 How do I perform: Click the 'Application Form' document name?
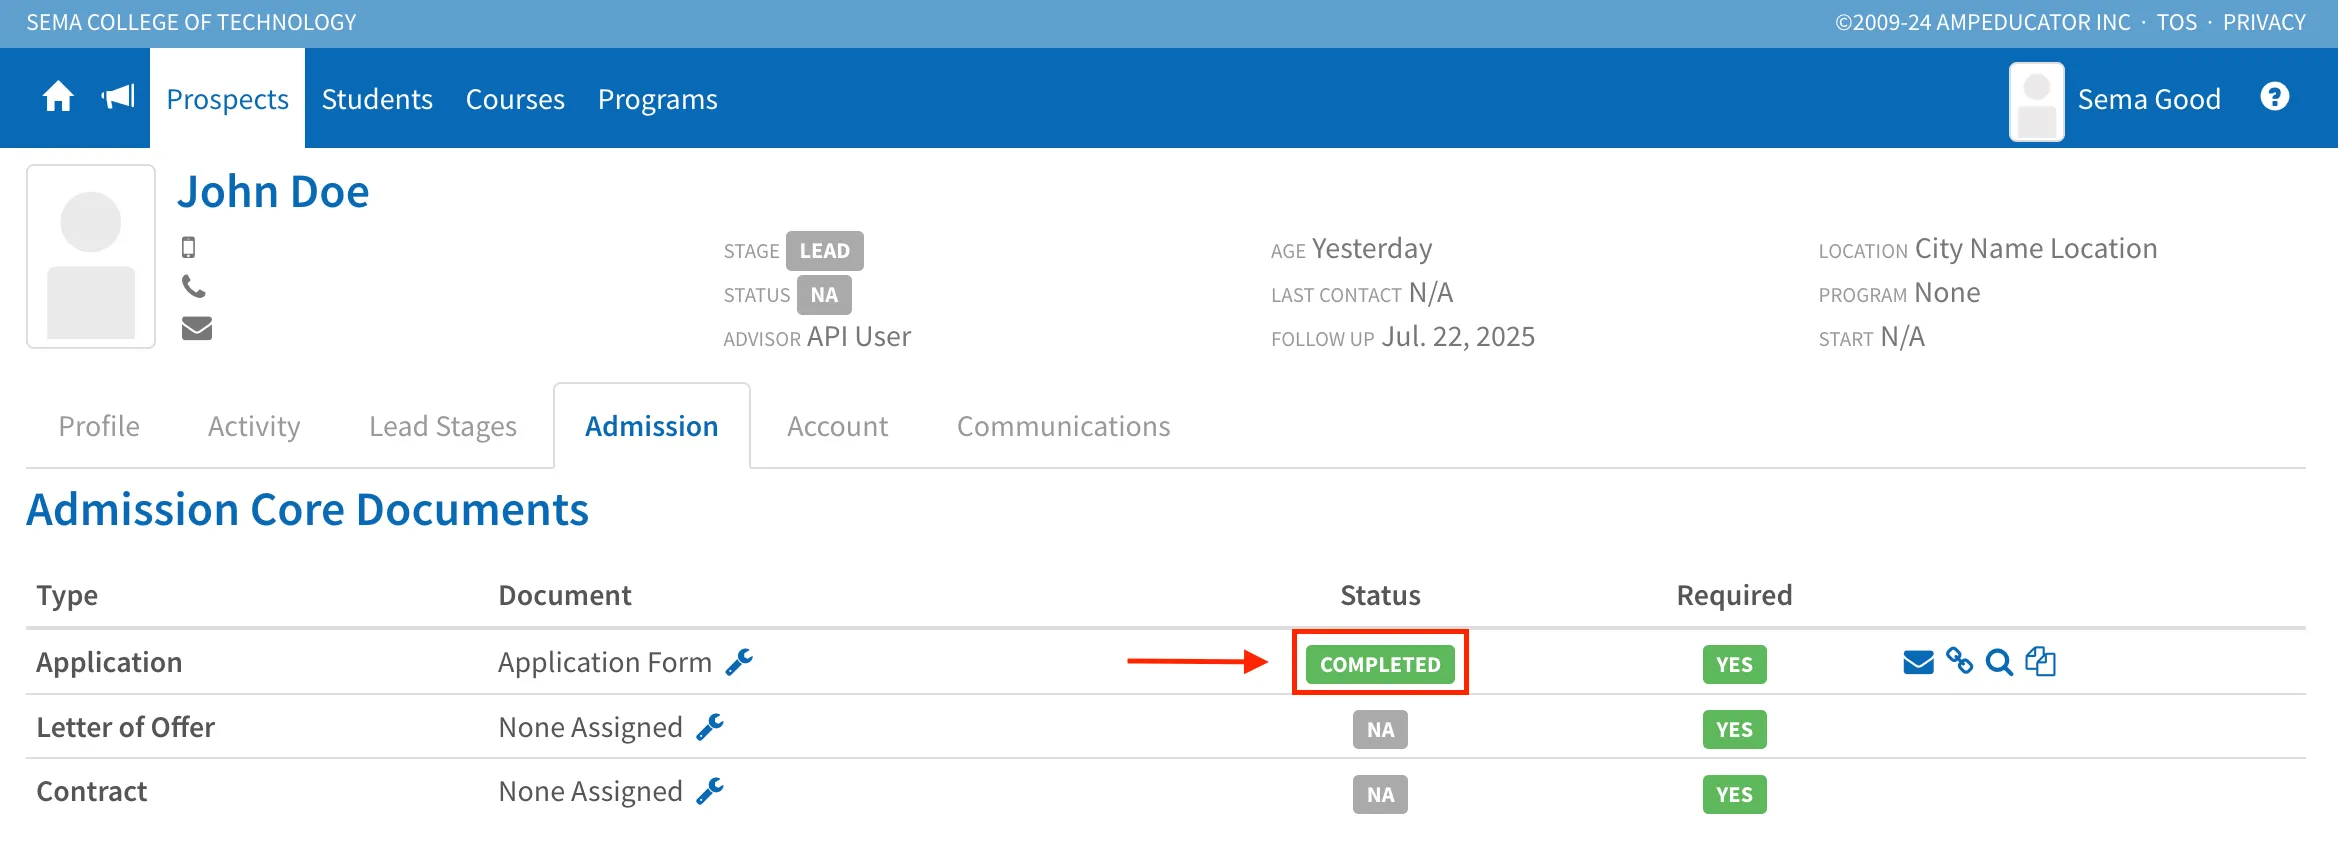605,662
